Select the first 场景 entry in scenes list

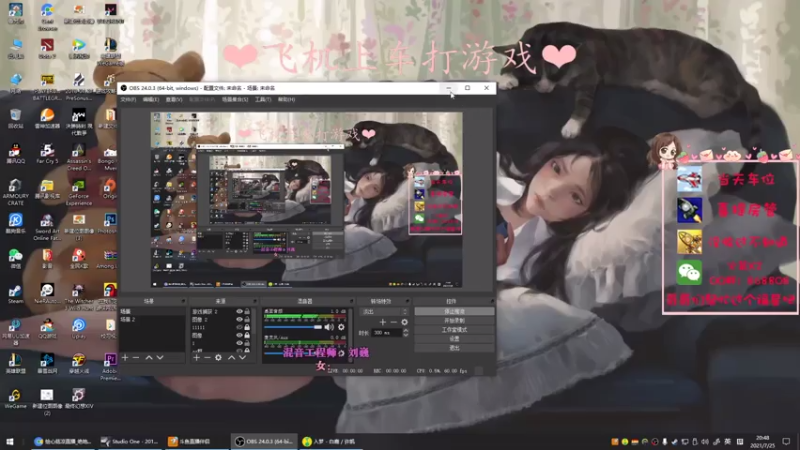[x=152, y=311]
